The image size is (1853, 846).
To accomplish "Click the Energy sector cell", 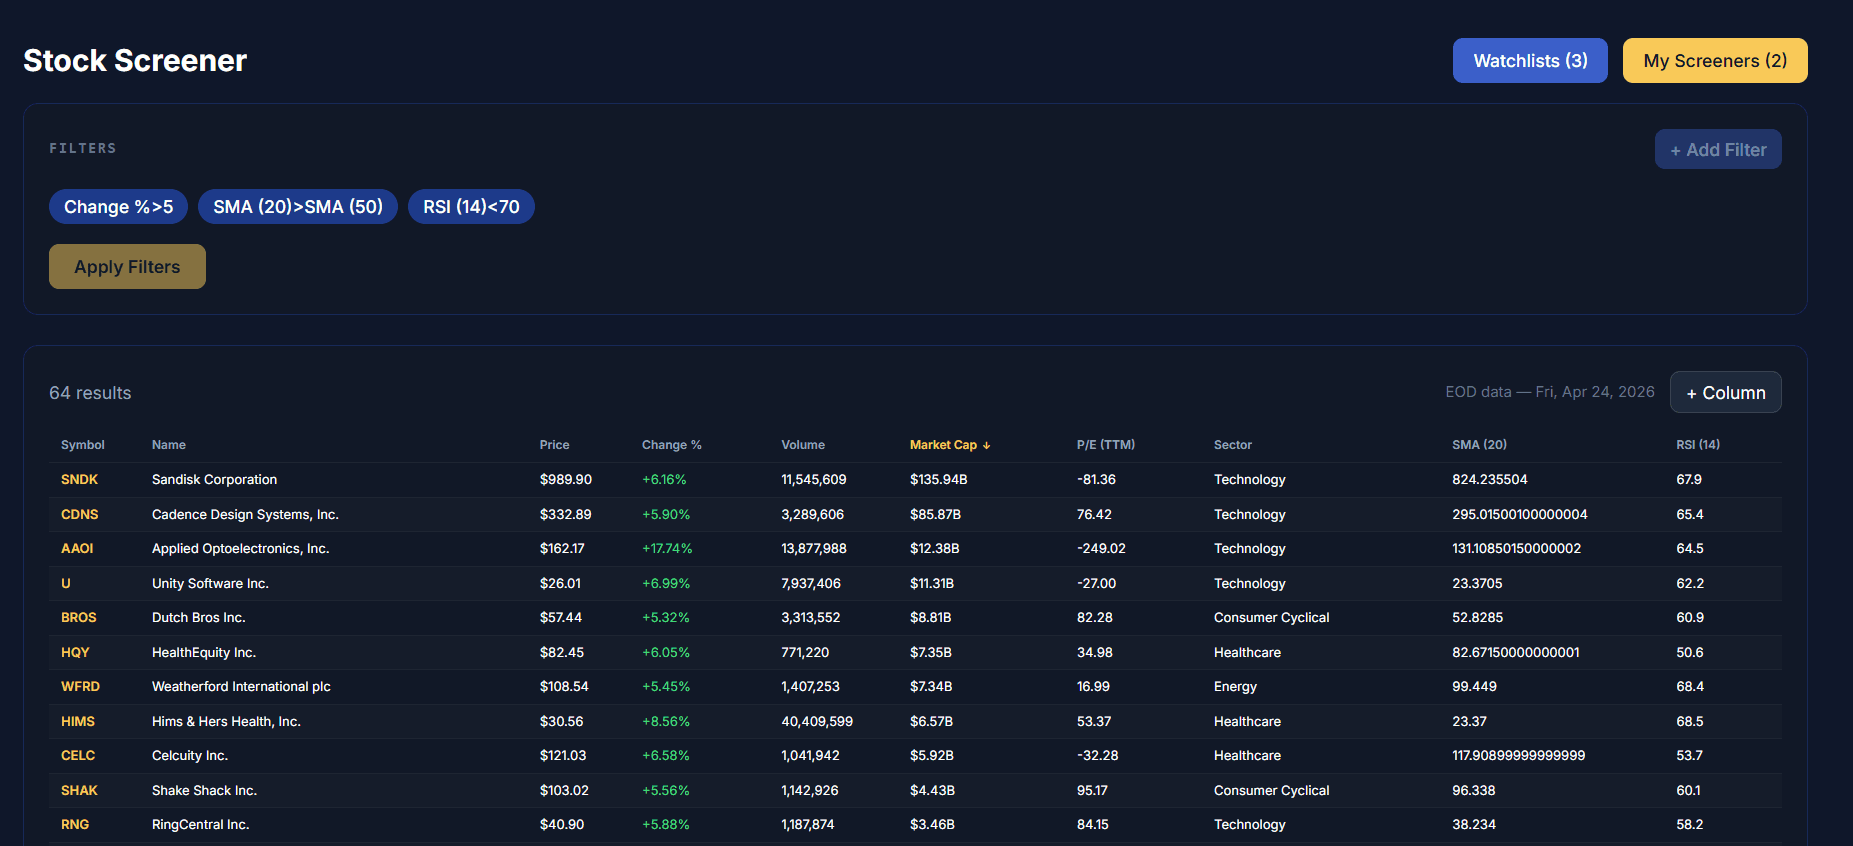I will 1235,687.
